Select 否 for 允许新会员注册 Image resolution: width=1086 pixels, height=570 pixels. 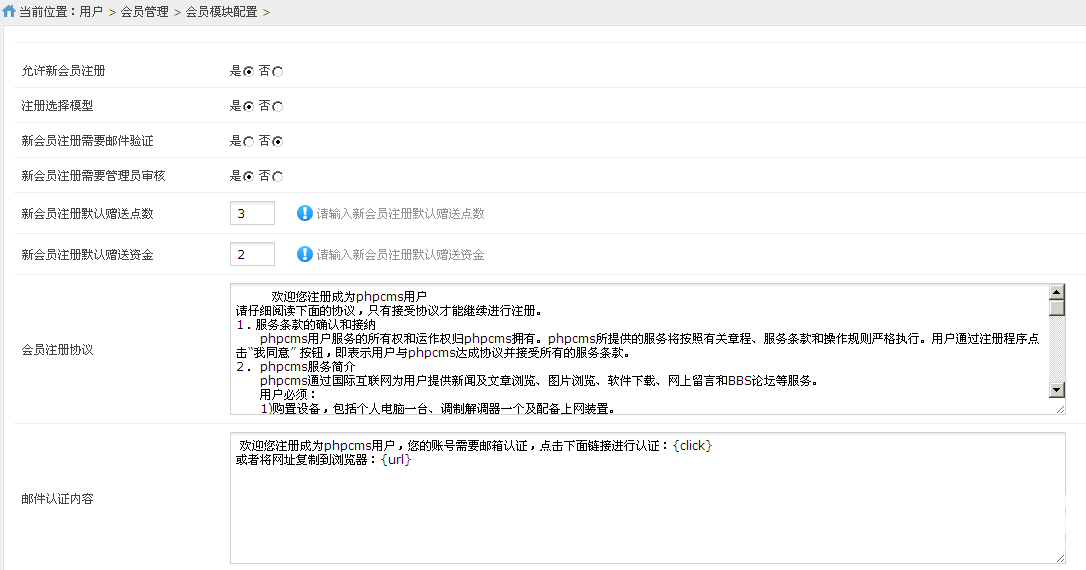277,71
